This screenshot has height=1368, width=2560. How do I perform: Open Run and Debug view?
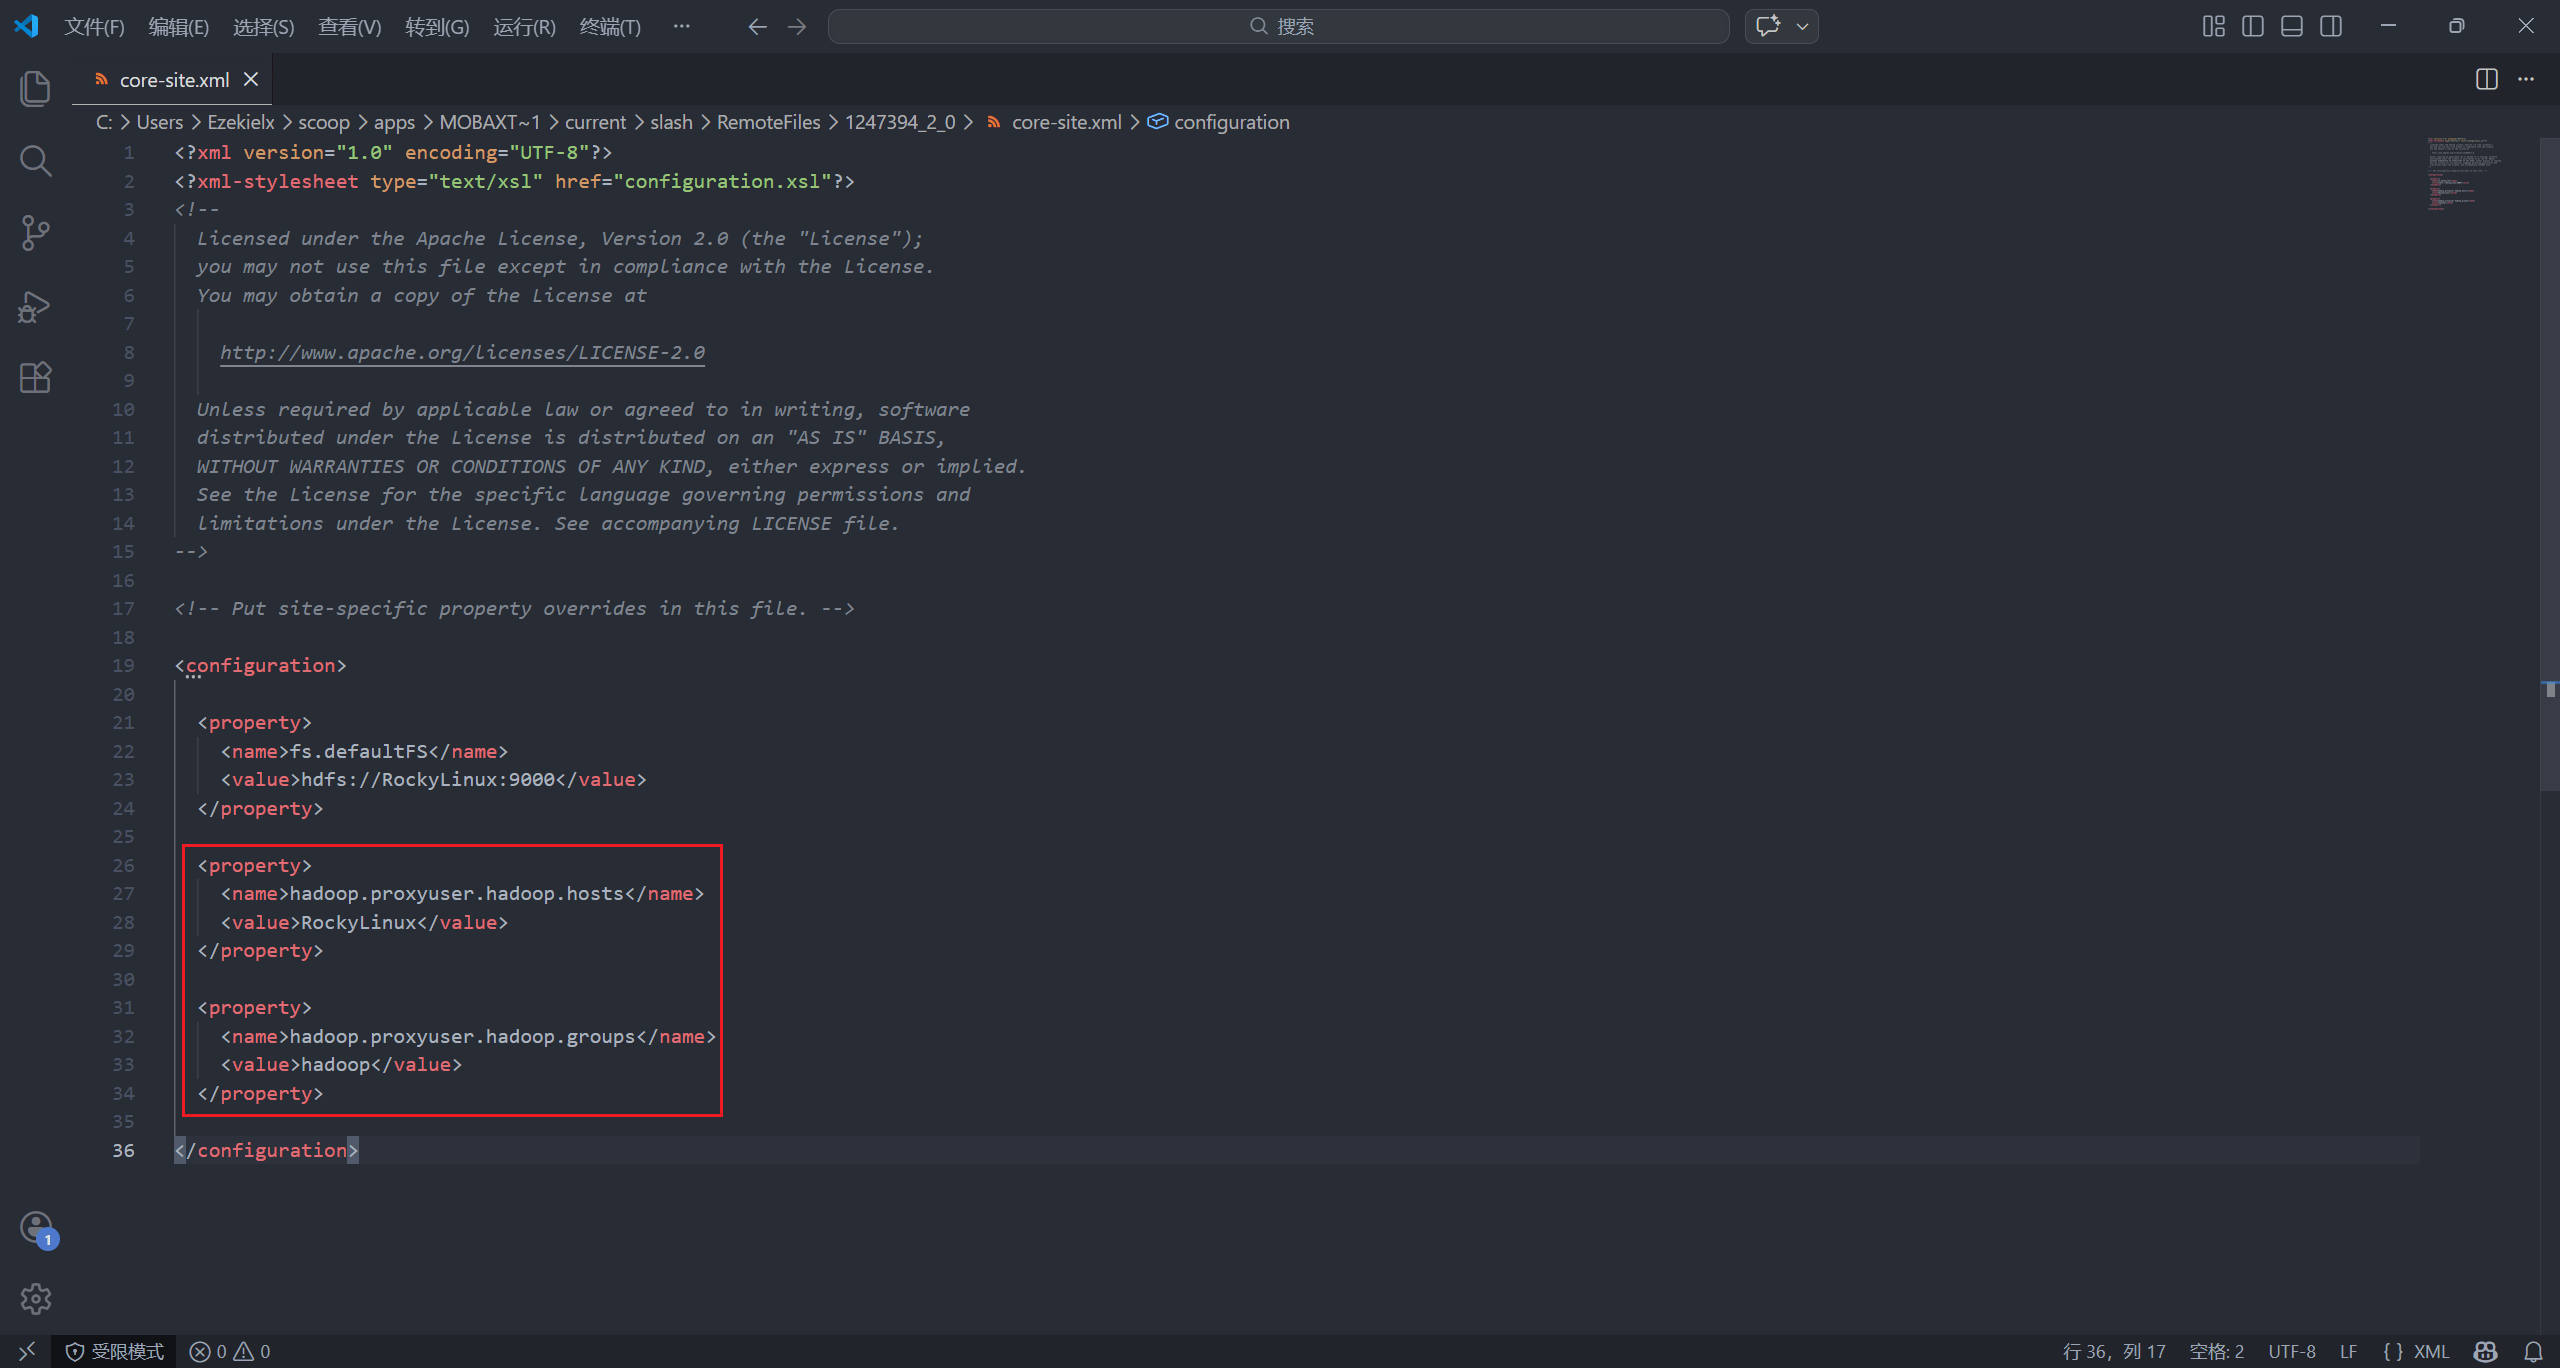35,306
